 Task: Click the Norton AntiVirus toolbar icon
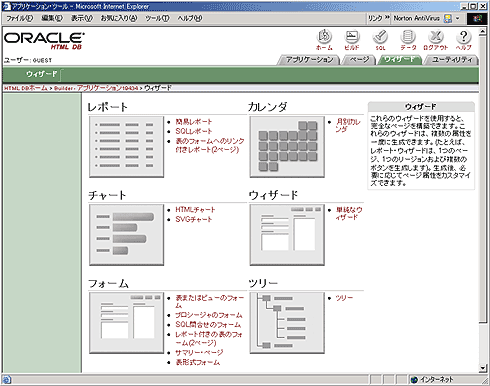[448, 18]
